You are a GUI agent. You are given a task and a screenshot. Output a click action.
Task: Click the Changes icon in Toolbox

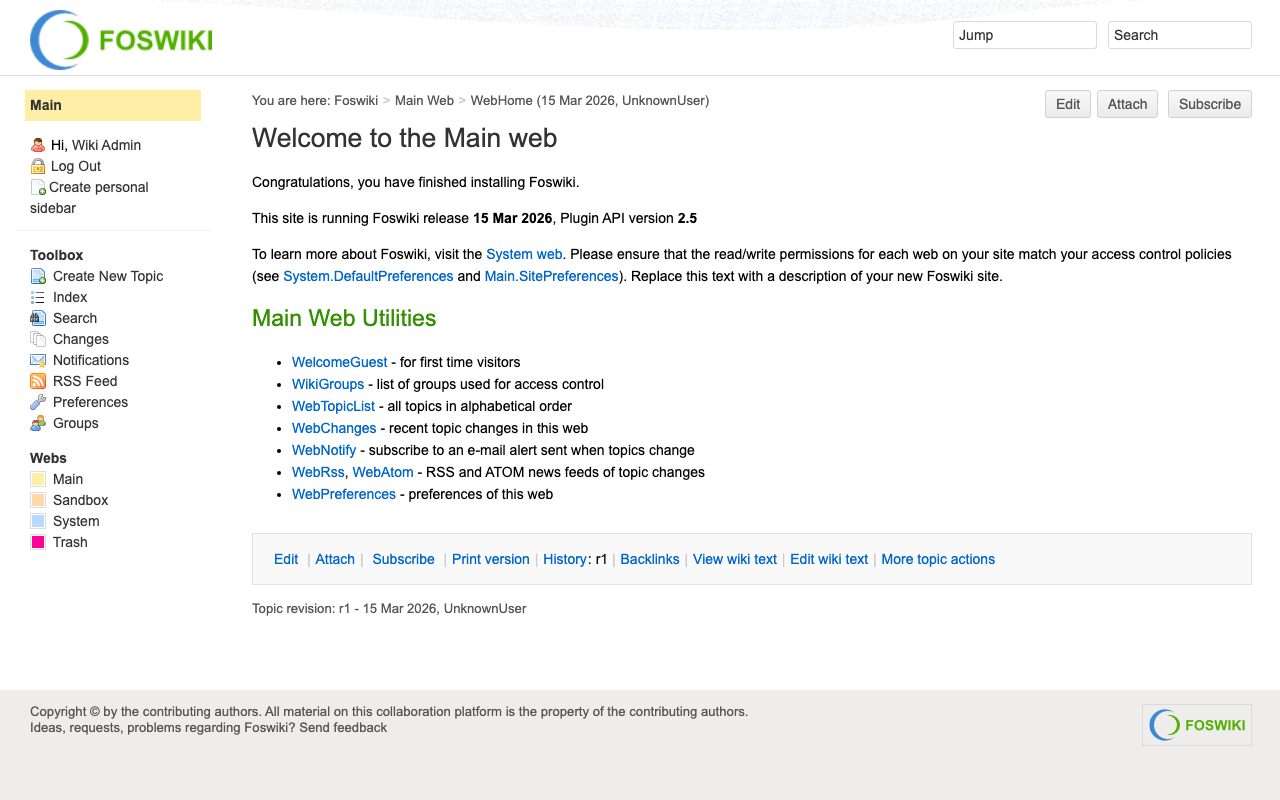coord(38,339)
